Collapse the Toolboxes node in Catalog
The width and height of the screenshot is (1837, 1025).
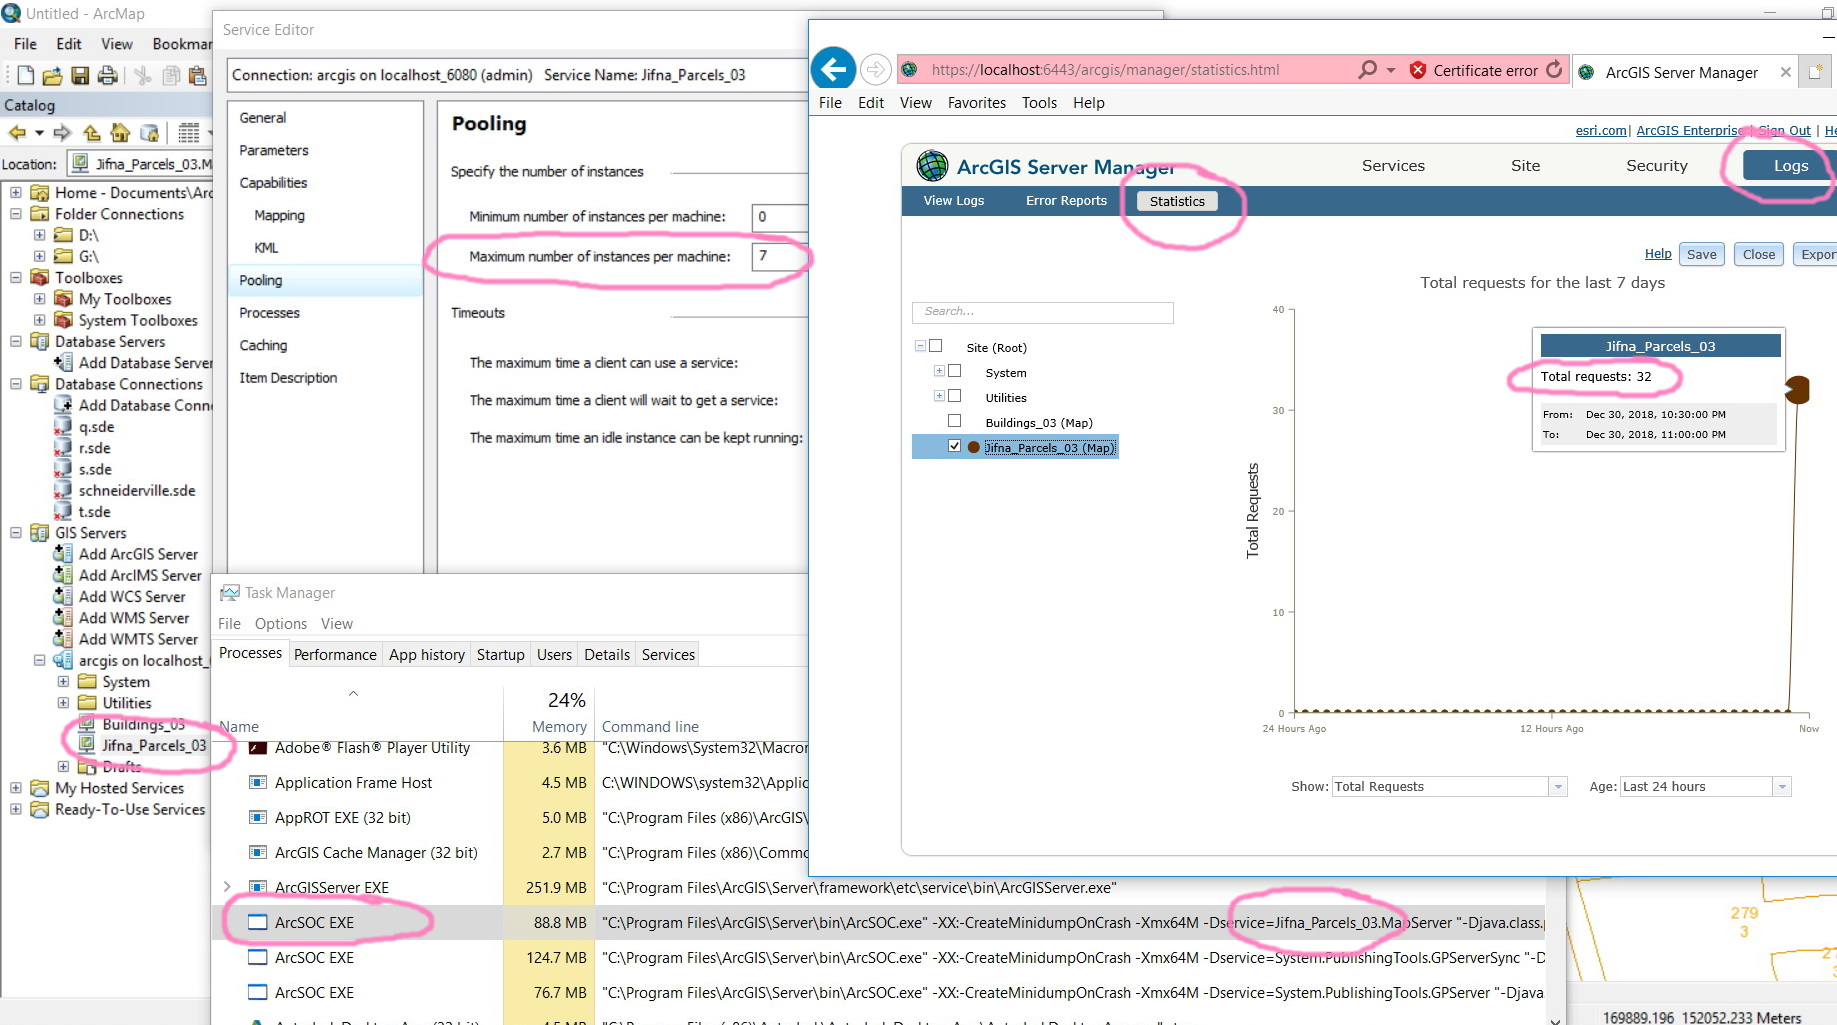(x=16, y=277)
